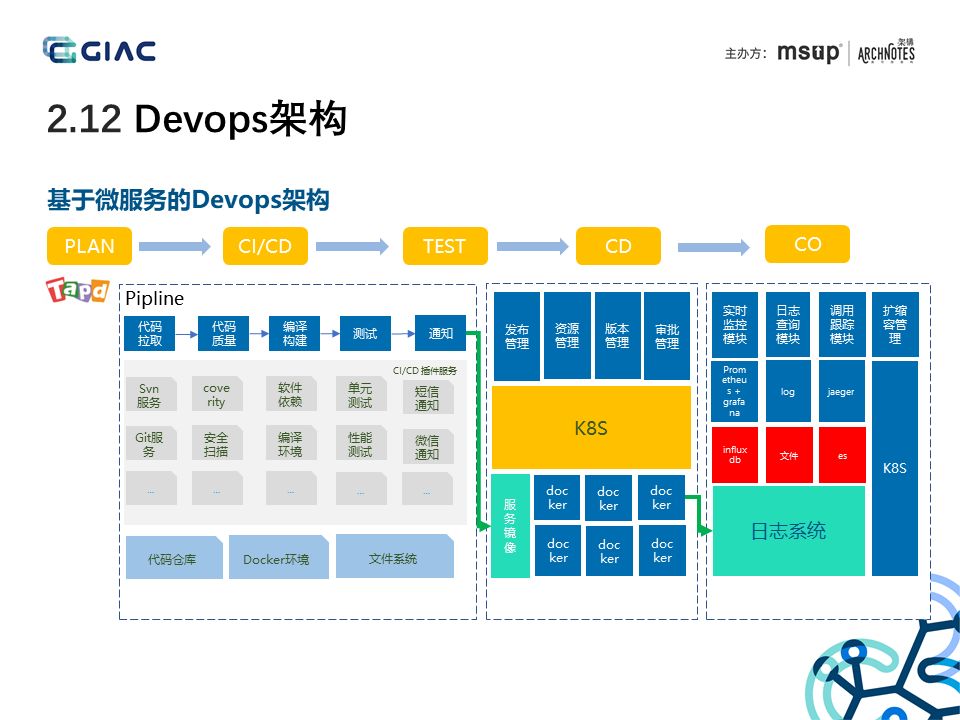This screenshot has width=960, height=720.
Task: Click the 单元测试 plugin box
Action: pyautogui.click(x=361, y=395)
